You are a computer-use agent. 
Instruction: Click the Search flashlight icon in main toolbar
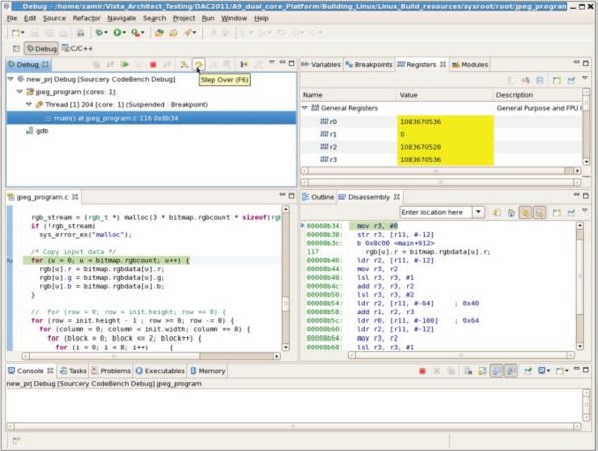pyautogui.click(x=188, y=33)
